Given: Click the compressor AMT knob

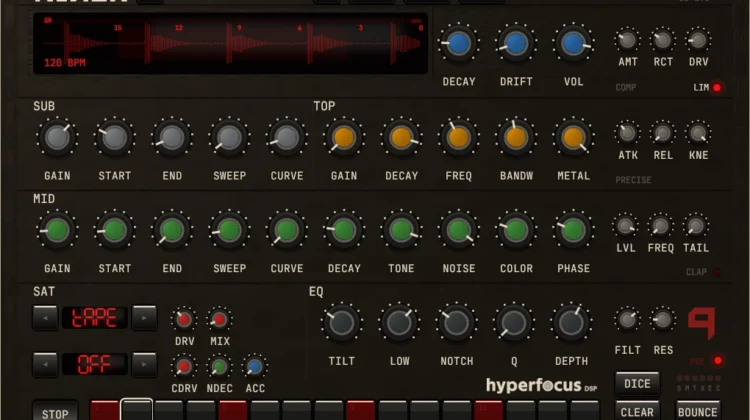Looking at the screenshot, I should 627,40.
